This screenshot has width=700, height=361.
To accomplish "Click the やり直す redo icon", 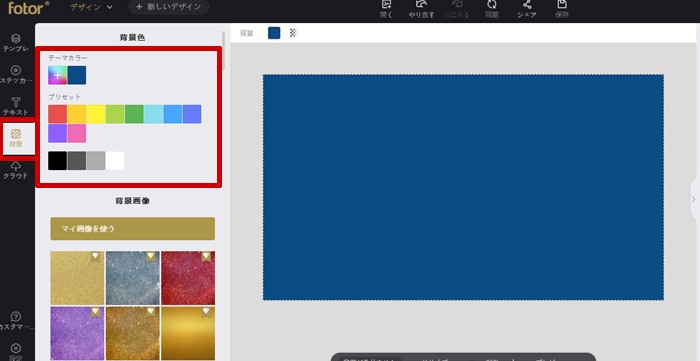I will click(421, 8).
